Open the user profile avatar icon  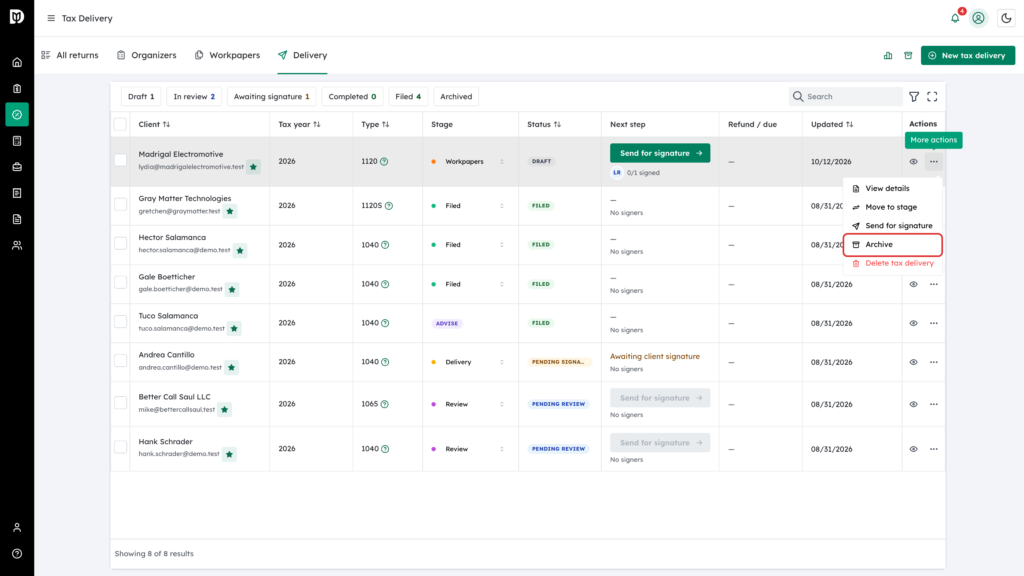tap(978, 18)
